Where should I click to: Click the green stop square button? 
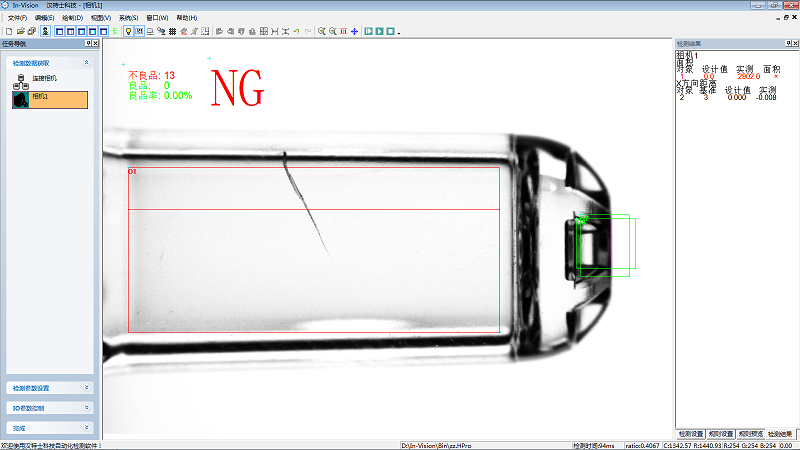coord(390,31)
